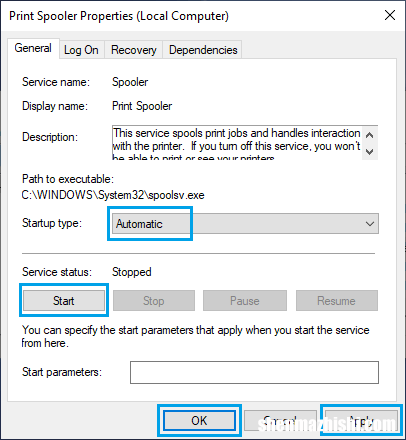This screenshot has width=406, height=440.
Task: Click the Startup type chevron arrow
Action: 370,224
